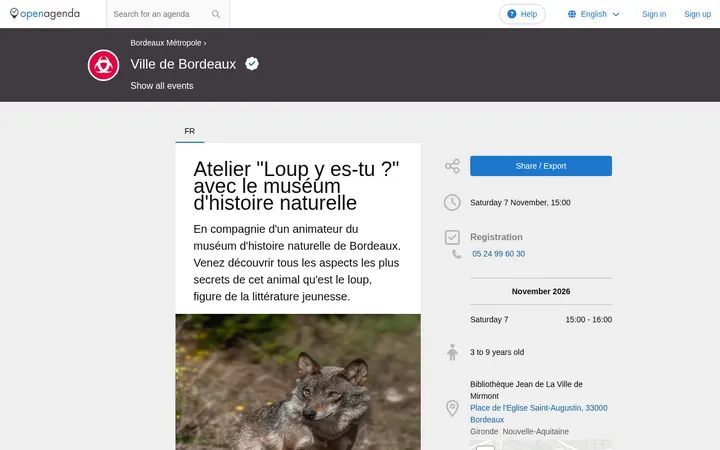The image size is (720, 450).
Task: Open the English language dropdown
Action: click(x=594, y=14)
